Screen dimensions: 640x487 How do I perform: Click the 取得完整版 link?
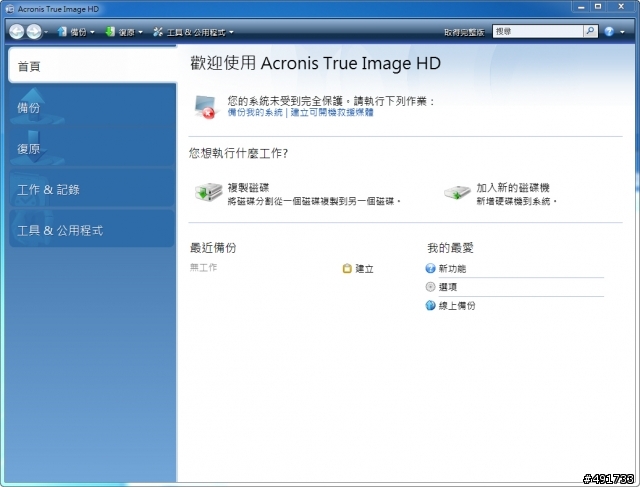[464, 32]
